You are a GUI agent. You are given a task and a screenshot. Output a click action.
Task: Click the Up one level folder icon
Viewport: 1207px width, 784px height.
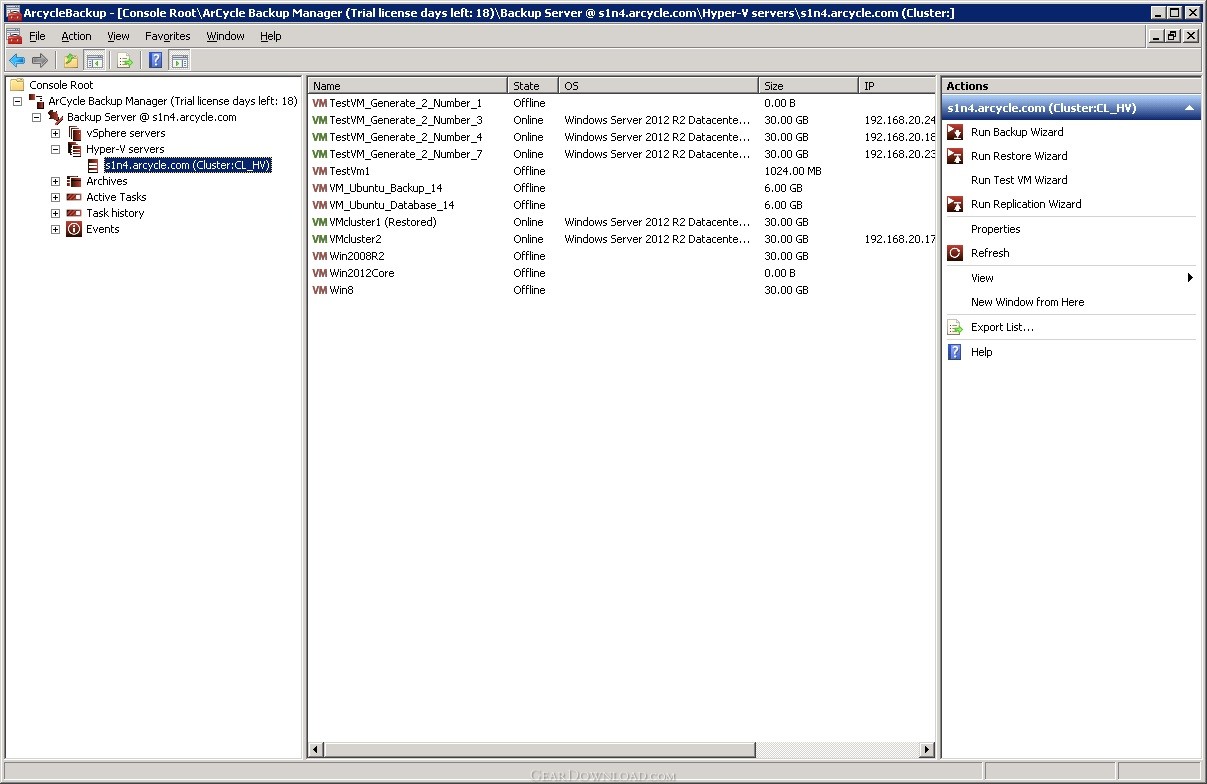point(71,61)
